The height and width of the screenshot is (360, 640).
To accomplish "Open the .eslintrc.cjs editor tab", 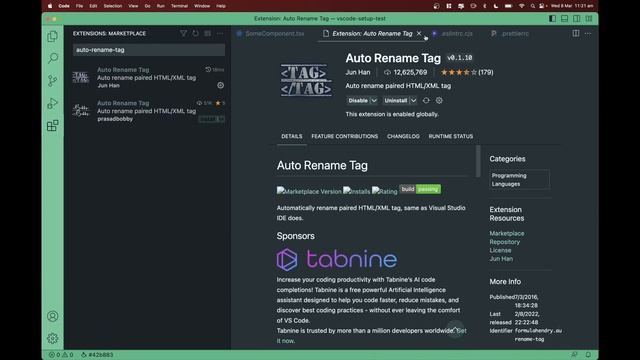I will [x=457, y=34].
